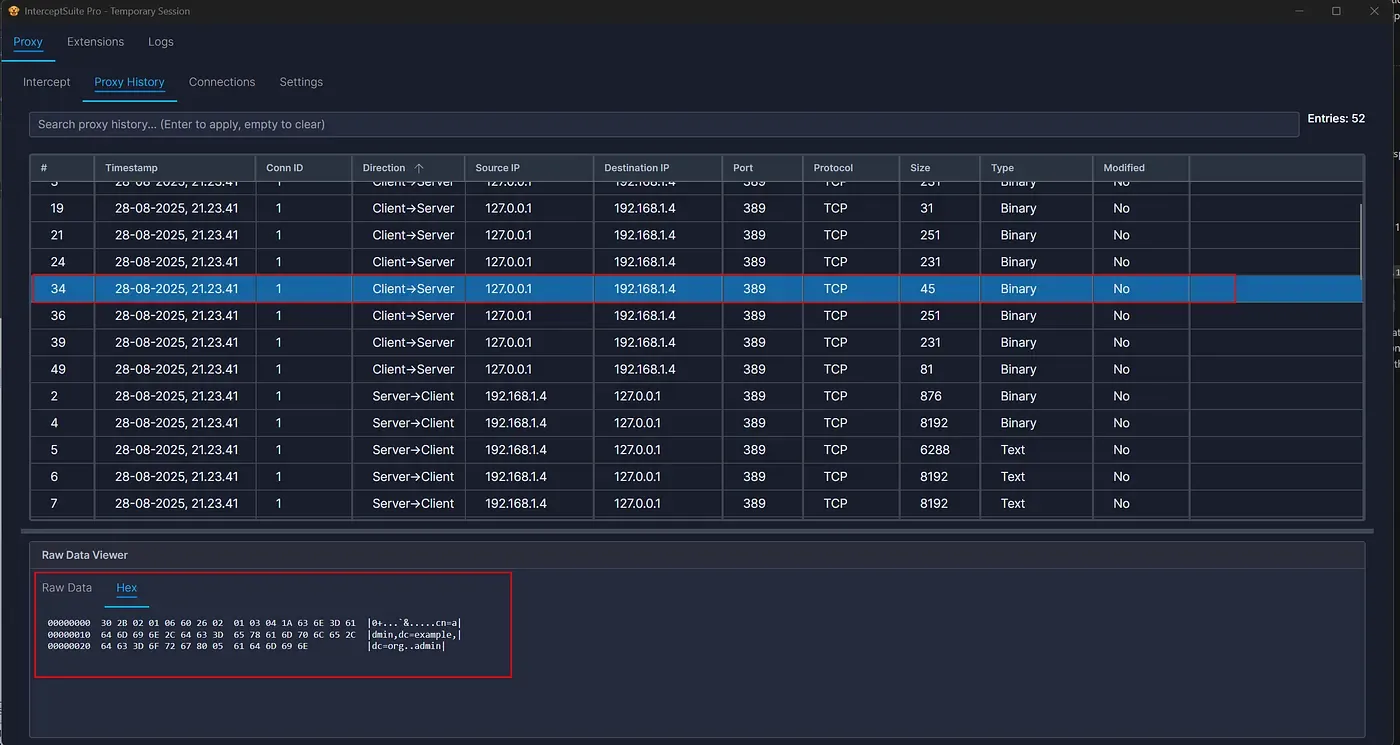
Task: Select history row number 19
Action: tap(696, 208)
